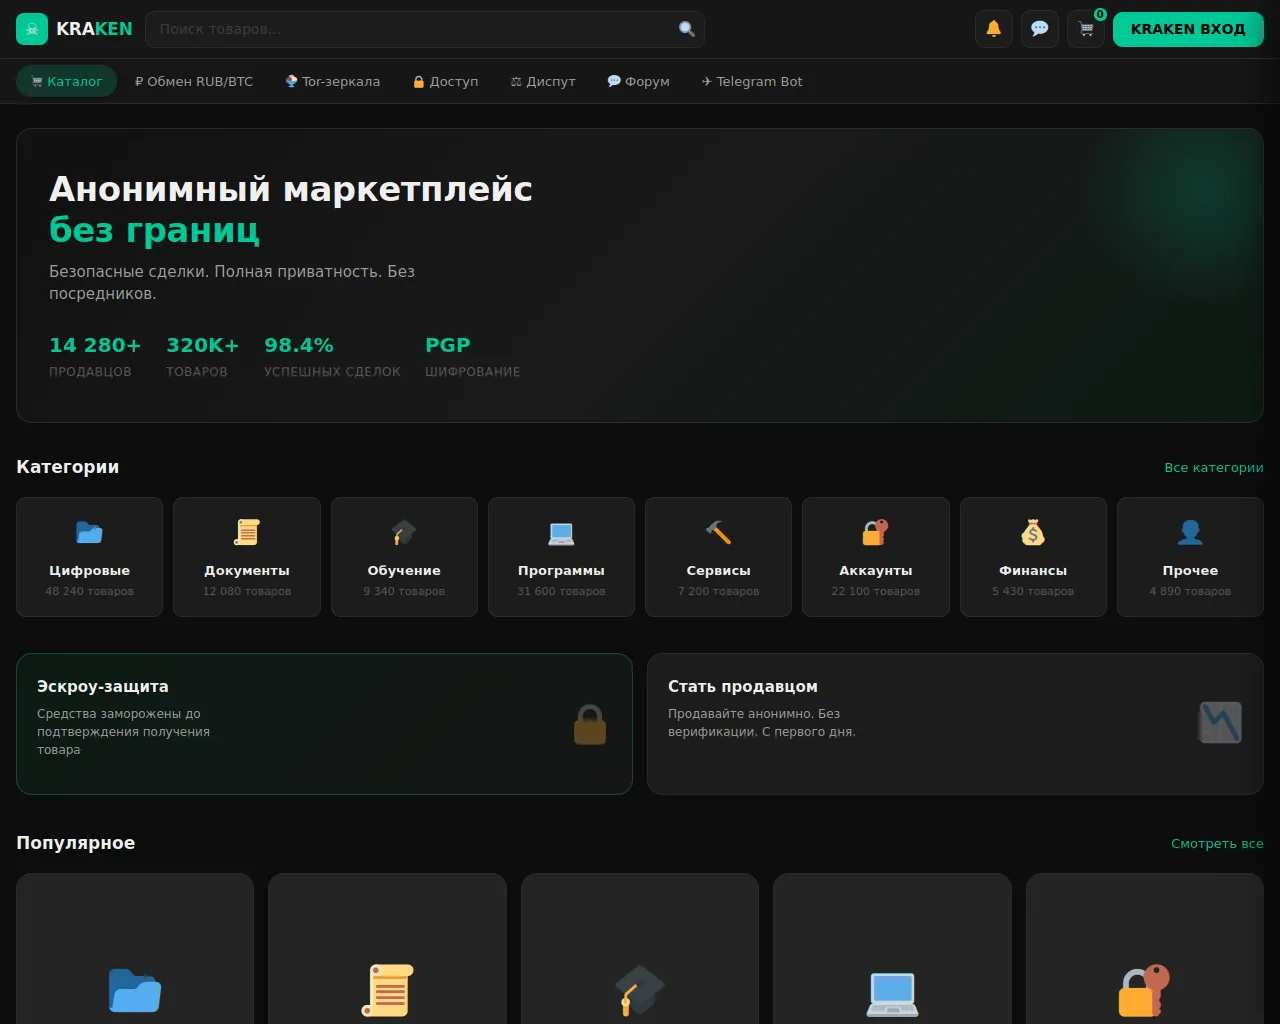1280x1024 pixels.
Task: Open the popular item with lock-and-key thumbnail
Action: [1145, 949]
